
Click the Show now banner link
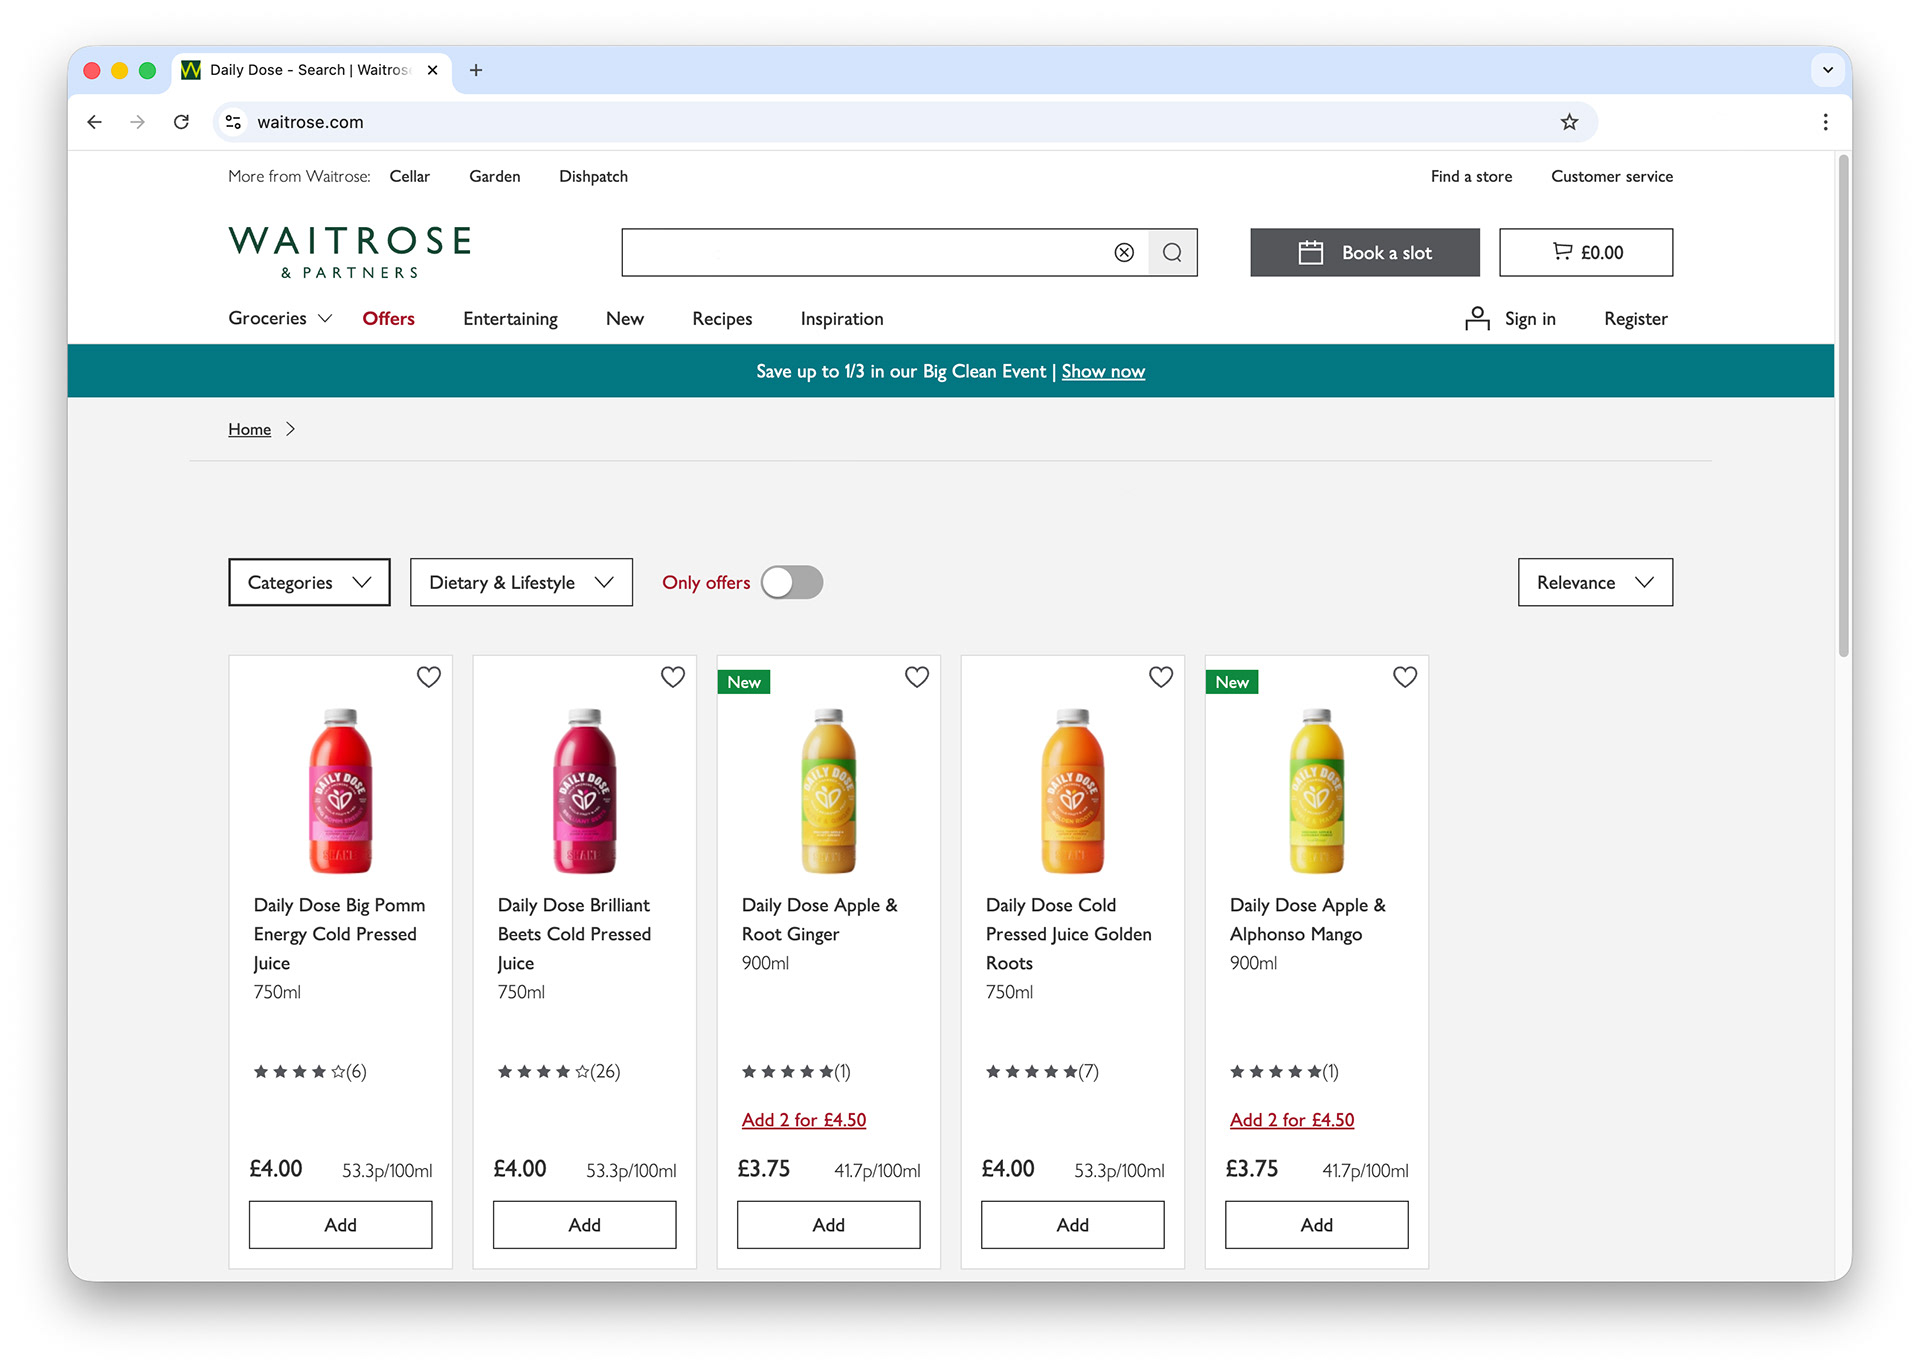click(1103, 372)
